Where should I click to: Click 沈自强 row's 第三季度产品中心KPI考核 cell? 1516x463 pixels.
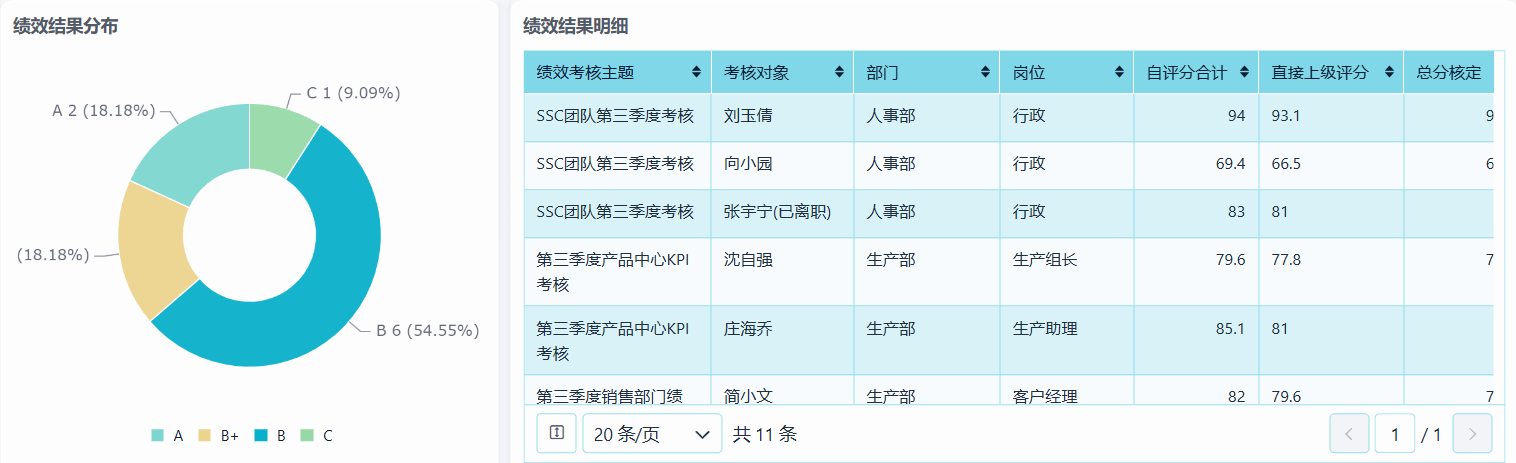pos(617,272)
